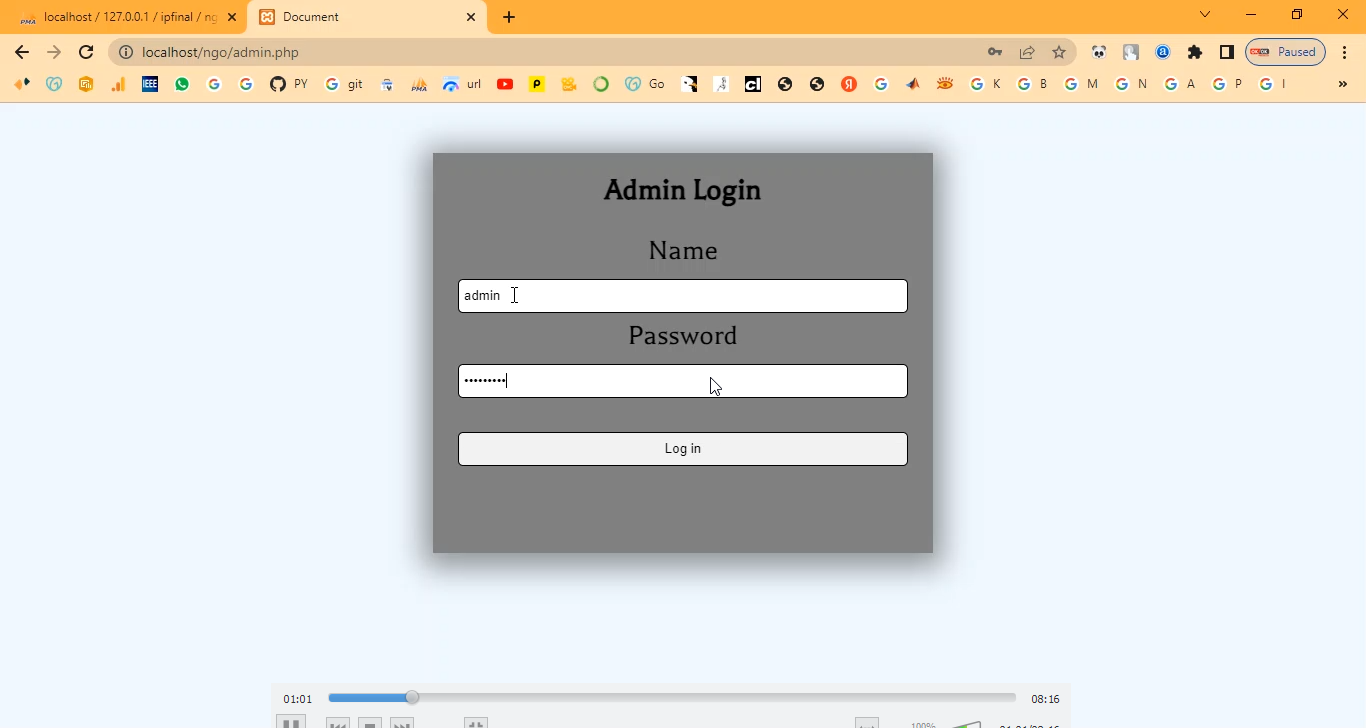
Task: Click the Yandex bookmark icon
Action: coord(849,85)
